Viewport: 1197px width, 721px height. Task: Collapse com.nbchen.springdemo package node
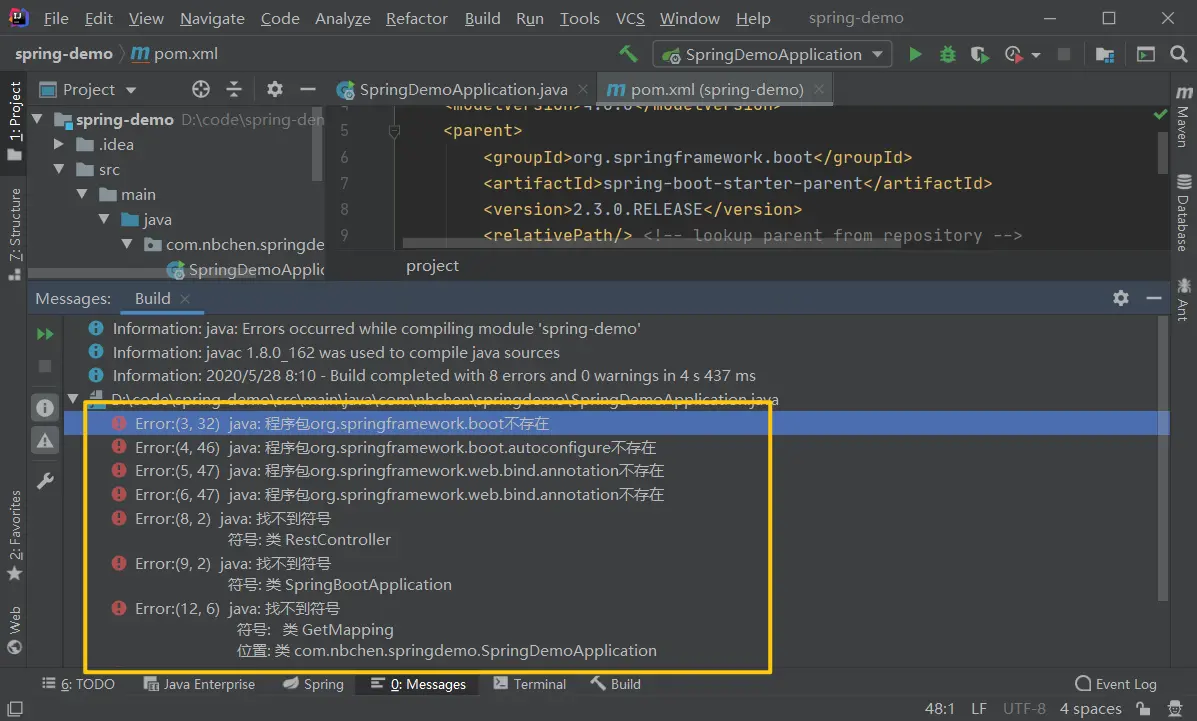tap(127, 244)
